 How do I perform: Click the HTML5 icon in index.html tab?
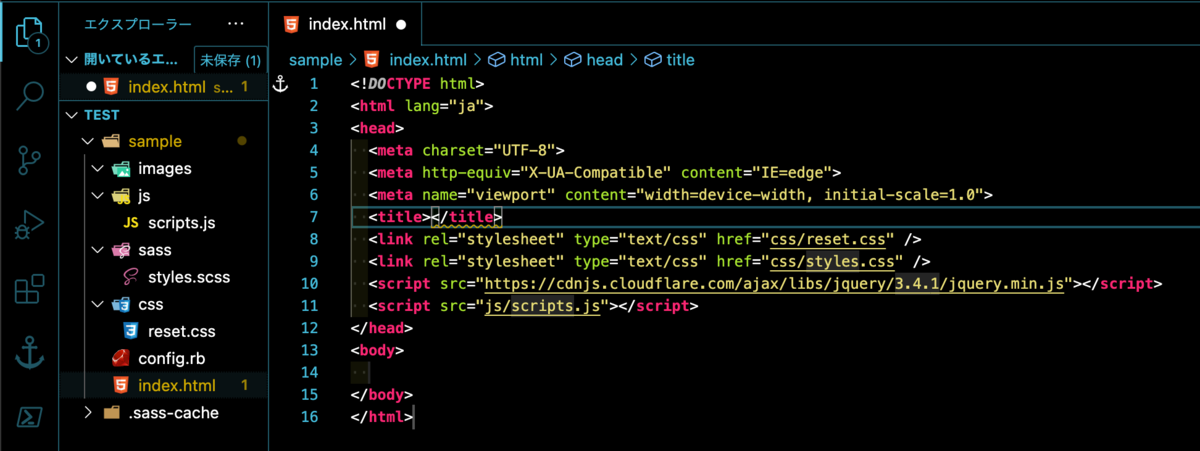tap(292, 24)
